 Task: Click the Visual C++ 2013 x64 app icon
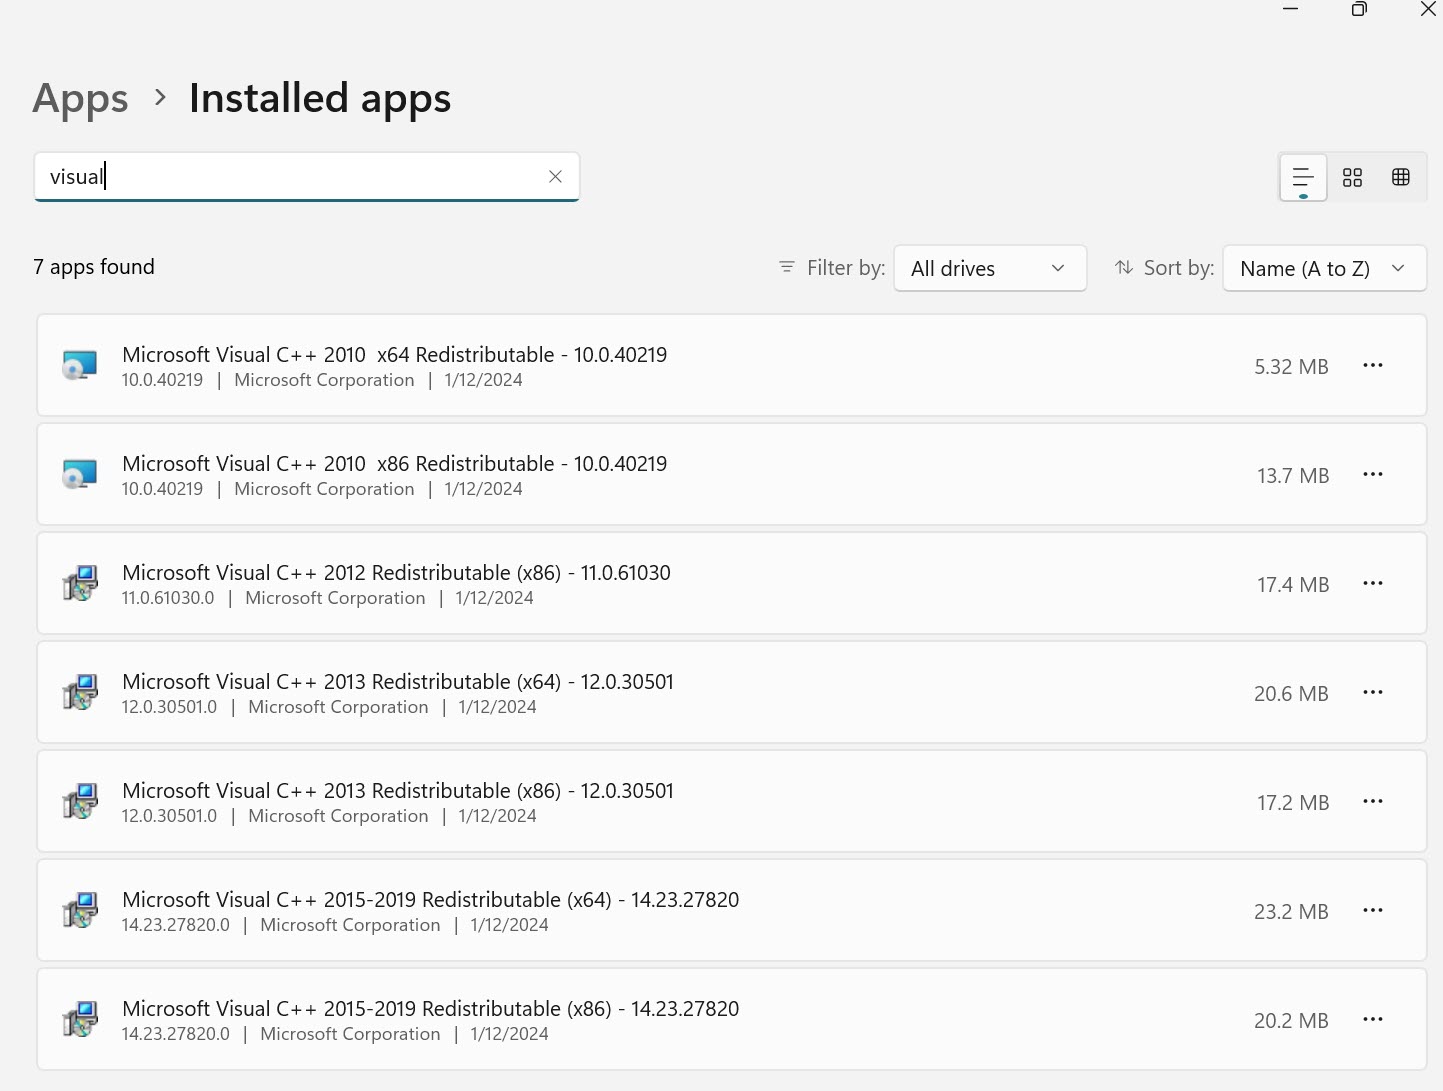click(x=80, y=693)
